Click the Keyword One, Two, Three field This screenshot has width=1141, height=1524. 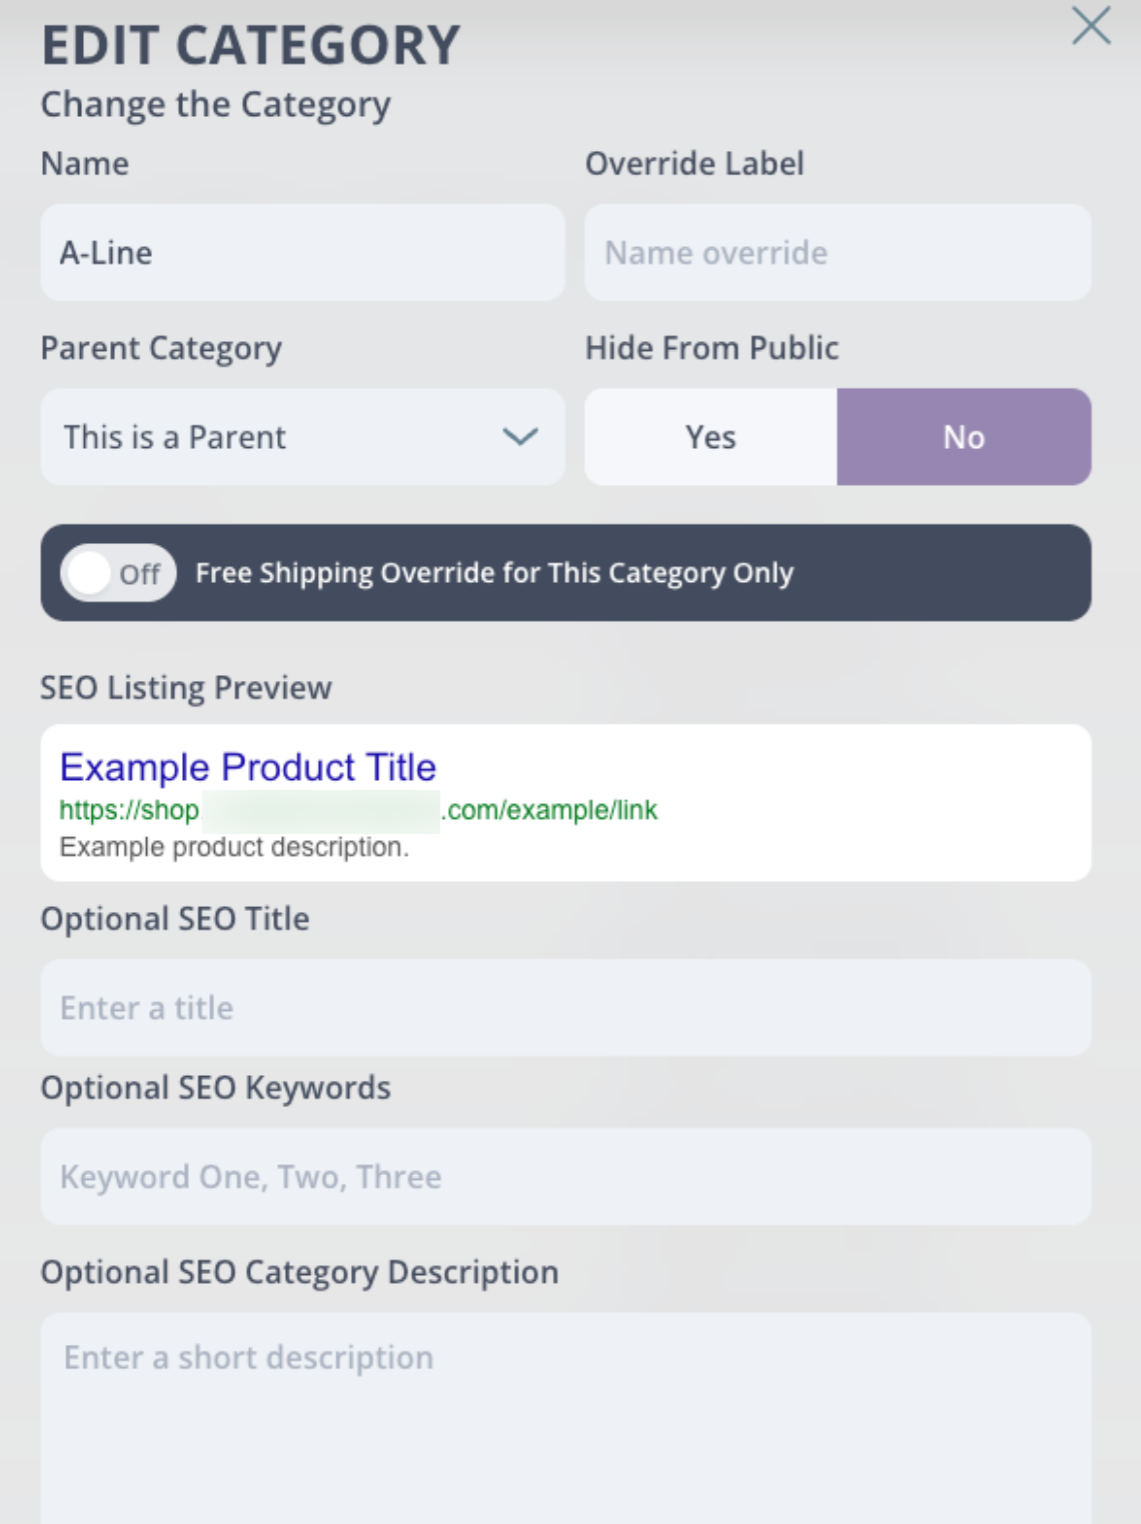coord(566,1177)
